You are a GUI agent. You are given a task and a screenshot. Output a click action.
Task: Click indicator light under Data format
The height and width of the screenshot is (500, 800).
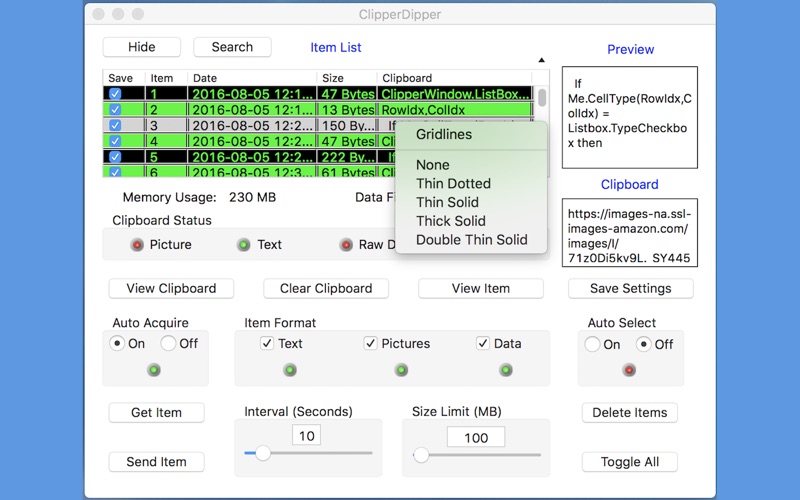coord(506,370)
